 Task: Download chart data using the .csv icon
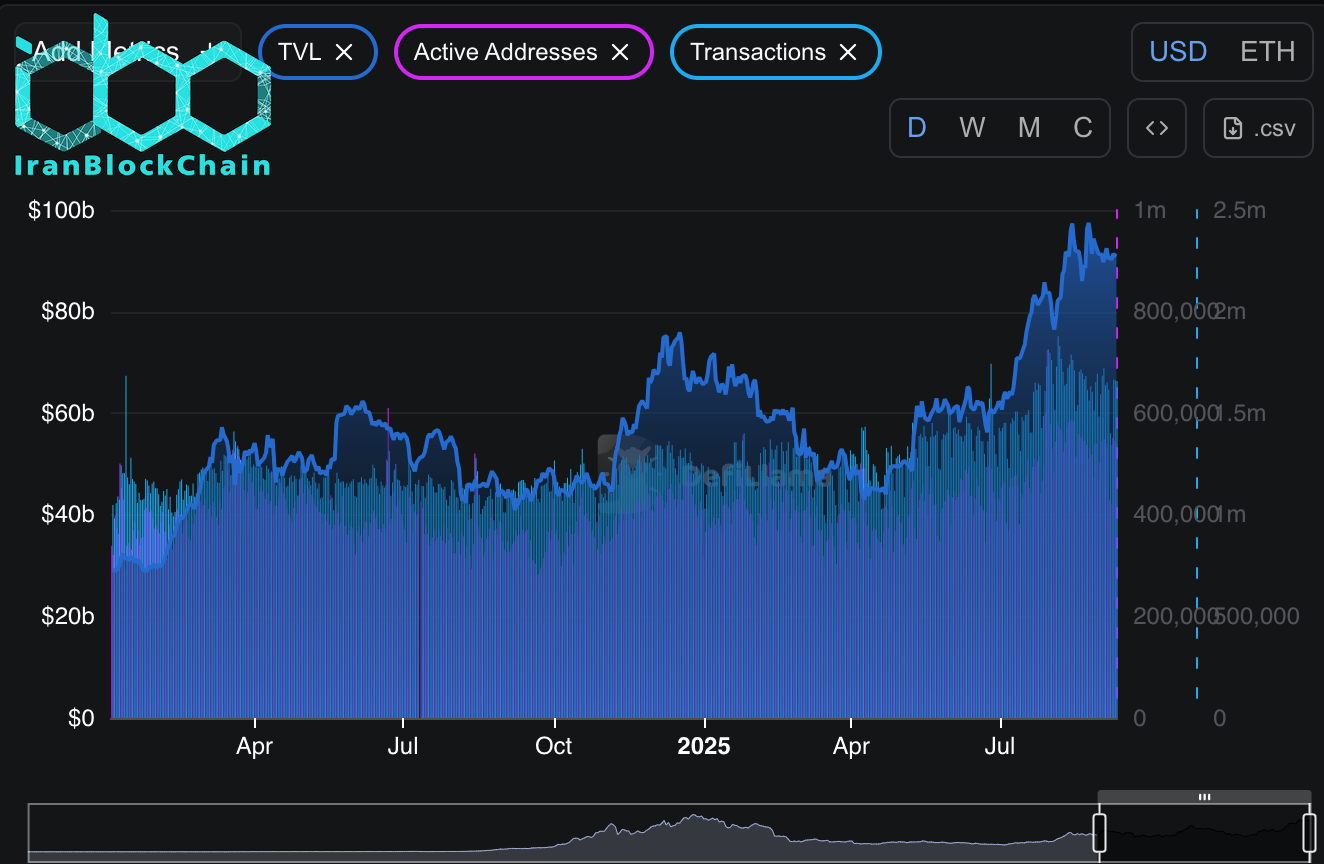[x=1258, y=128]
